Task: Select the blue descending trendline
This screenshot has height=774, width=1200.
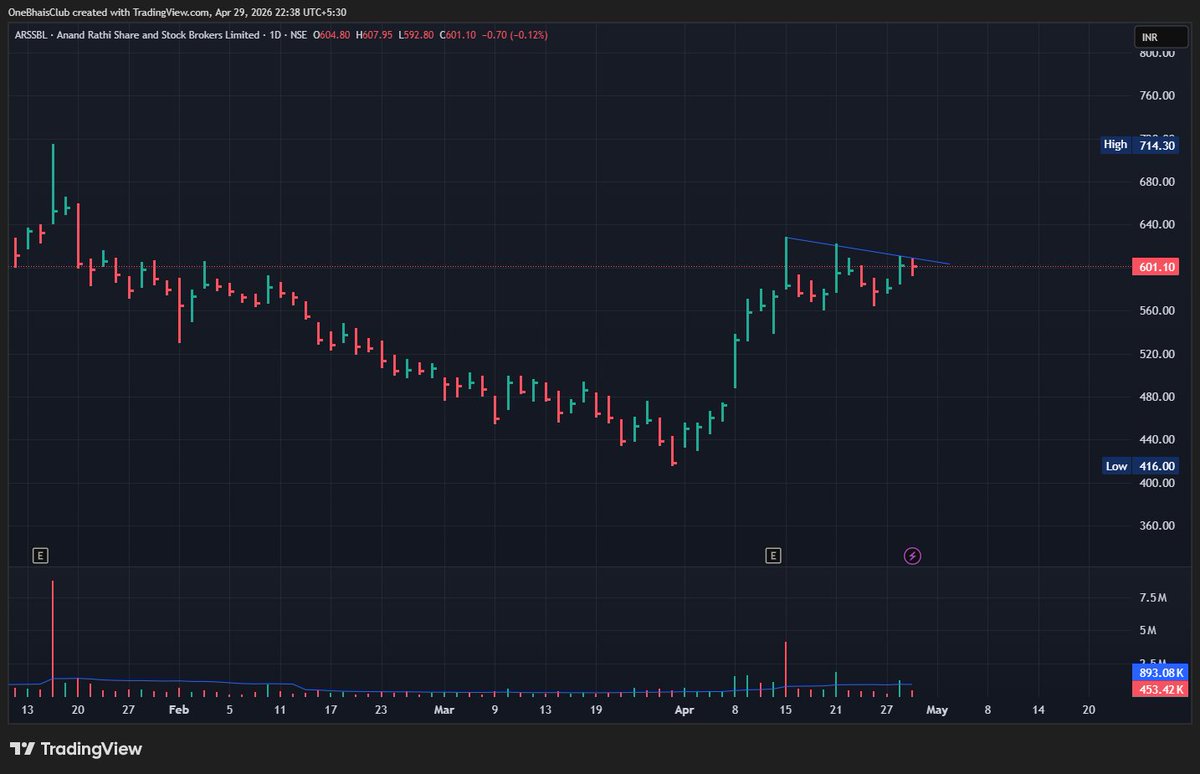Action: click(868, 251)
